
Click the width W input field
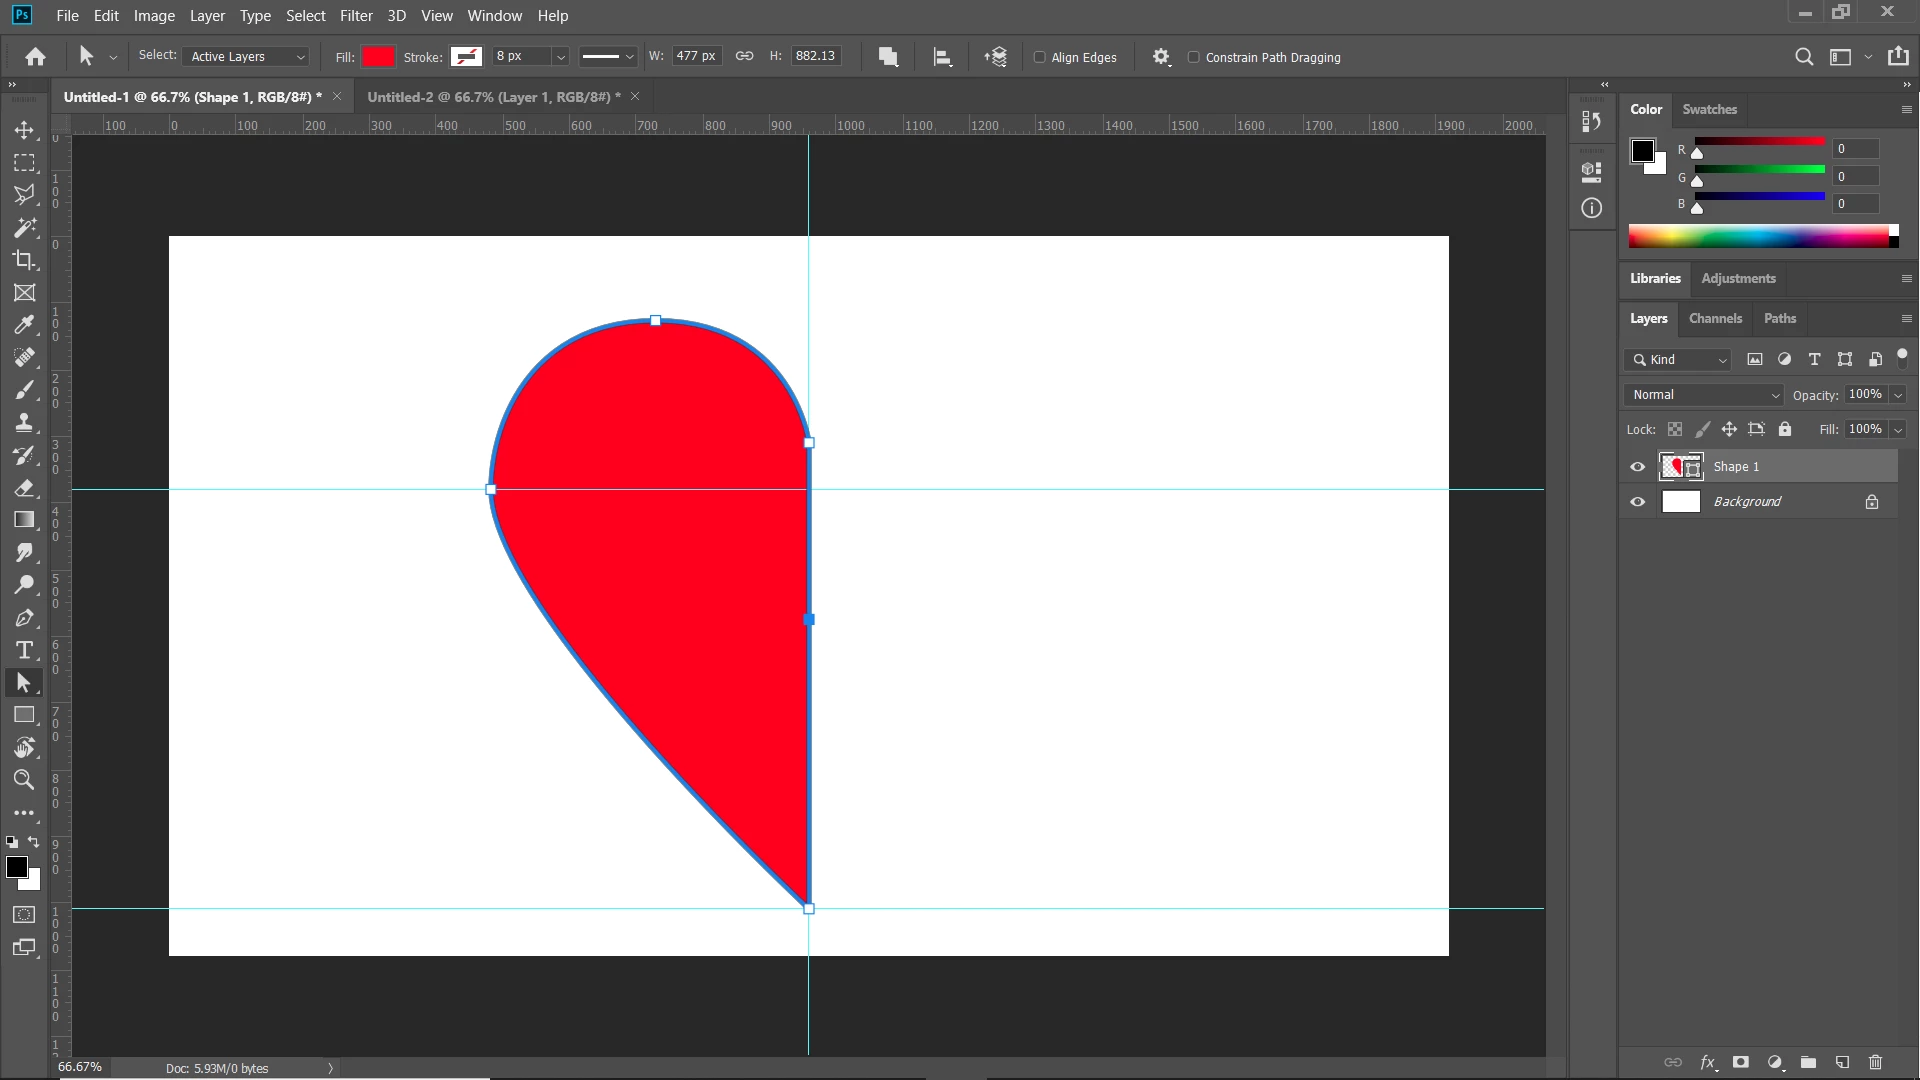[696, 56]
